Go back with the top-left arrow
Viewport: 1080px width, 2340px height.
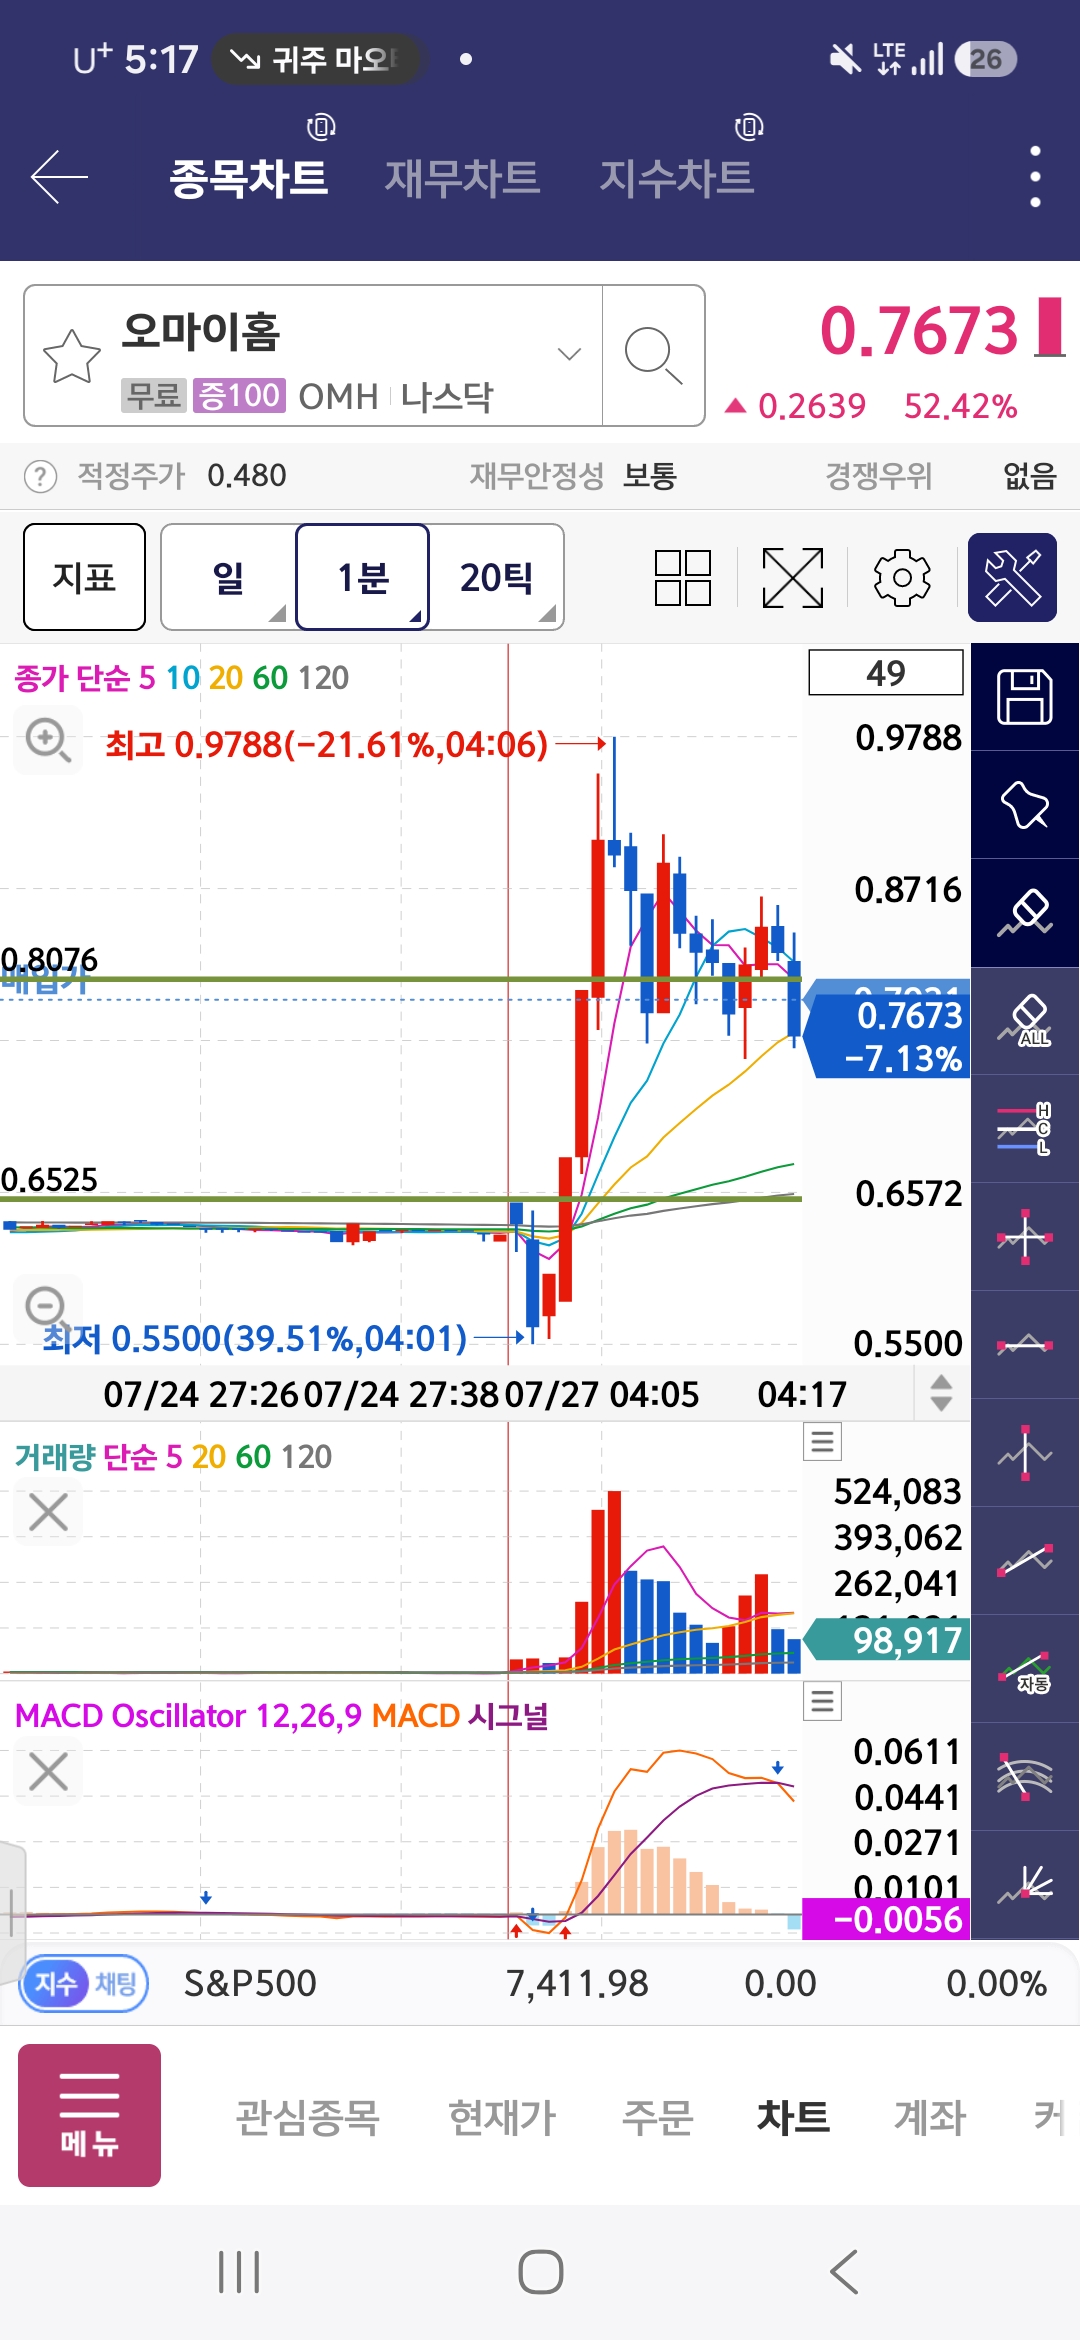pos(59,177)
